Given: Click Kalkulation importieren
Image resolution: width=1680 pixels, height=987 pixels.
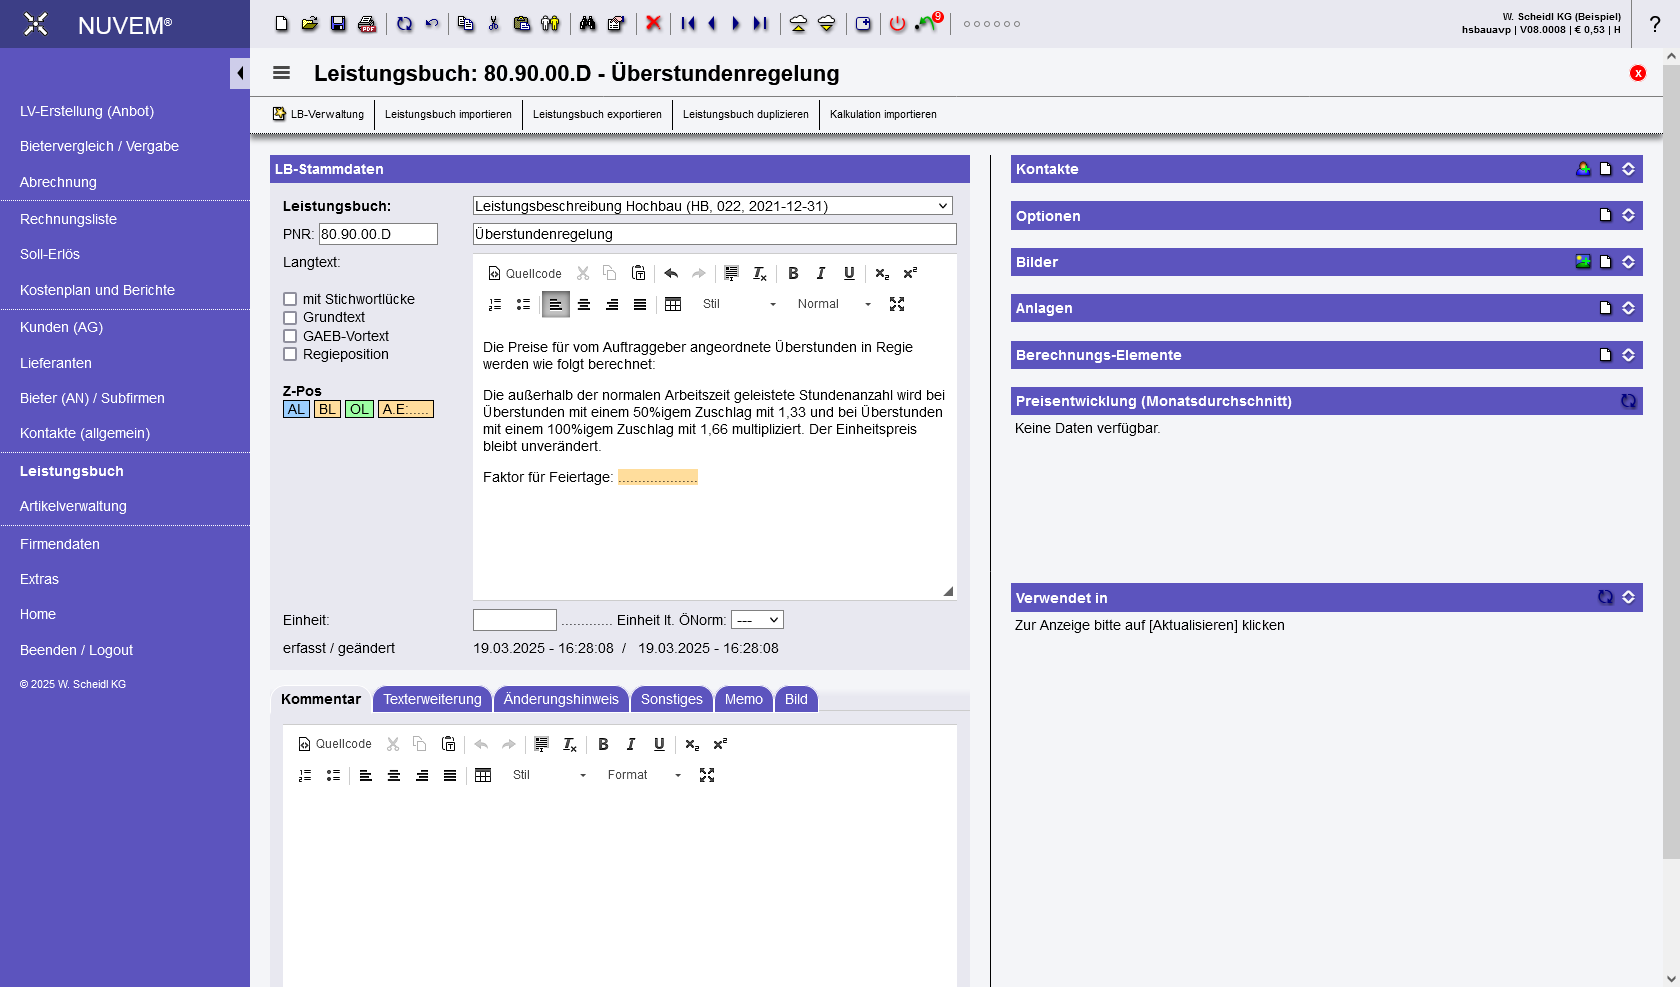Looking at the screenshot, I should click(x=883, y=114).
